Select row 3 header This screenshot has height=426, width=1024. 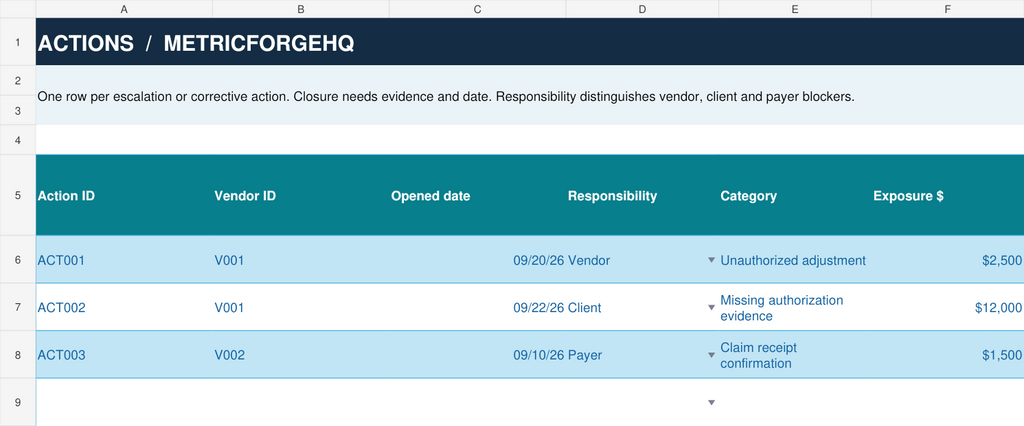tap(18, 110)
